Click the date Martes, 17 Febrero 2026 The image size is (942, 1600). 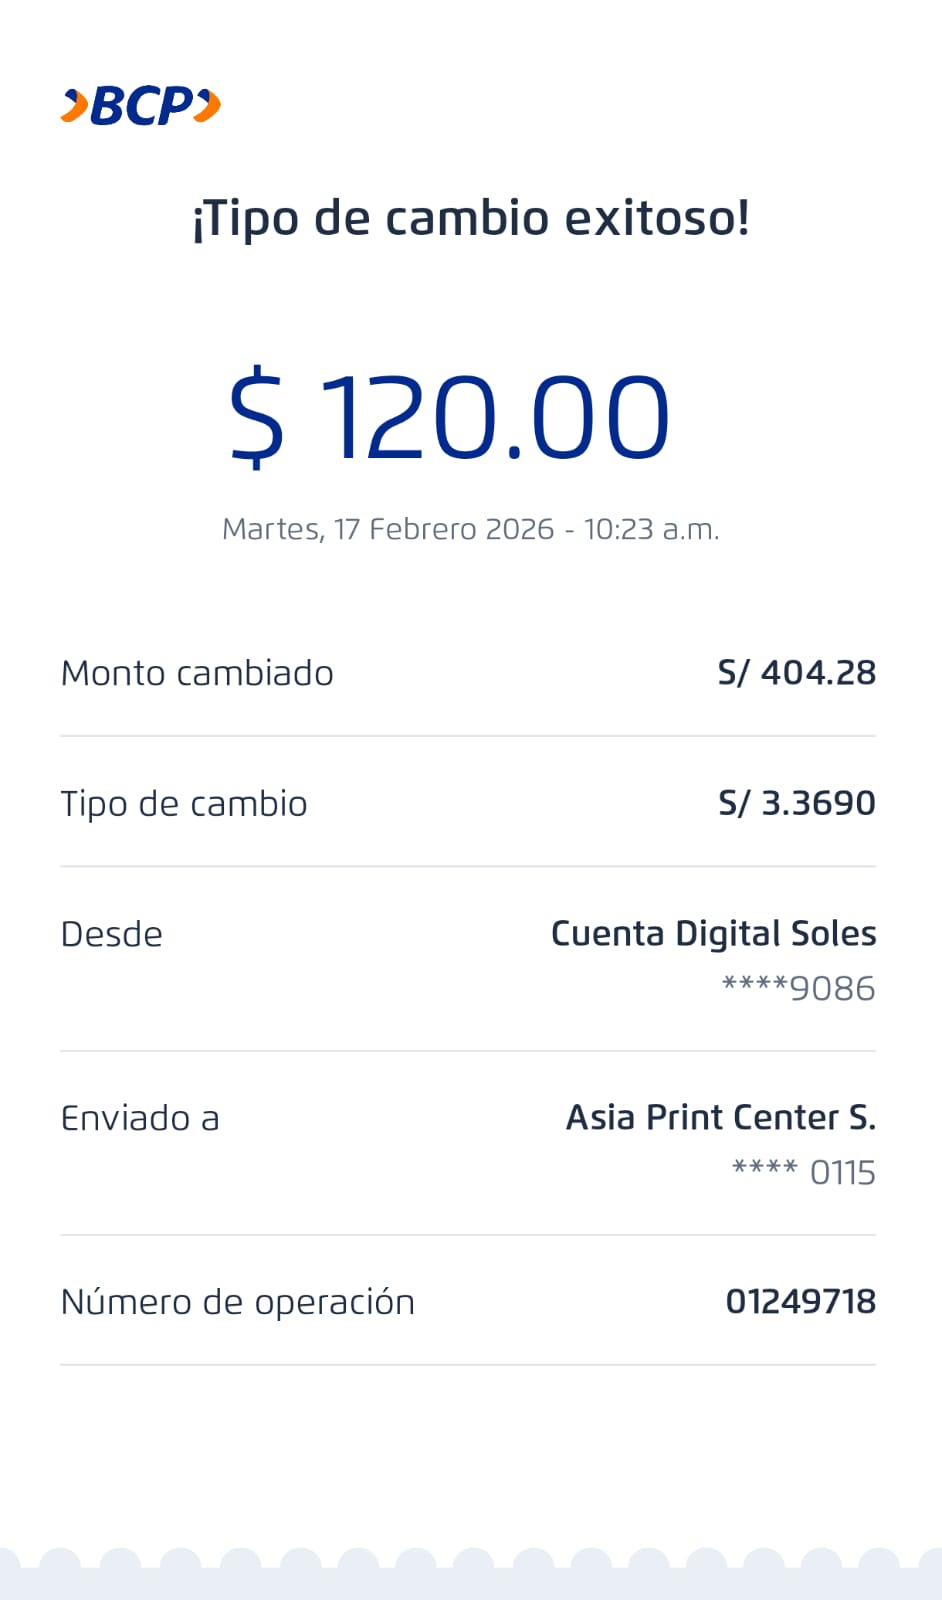coord(388,529)
